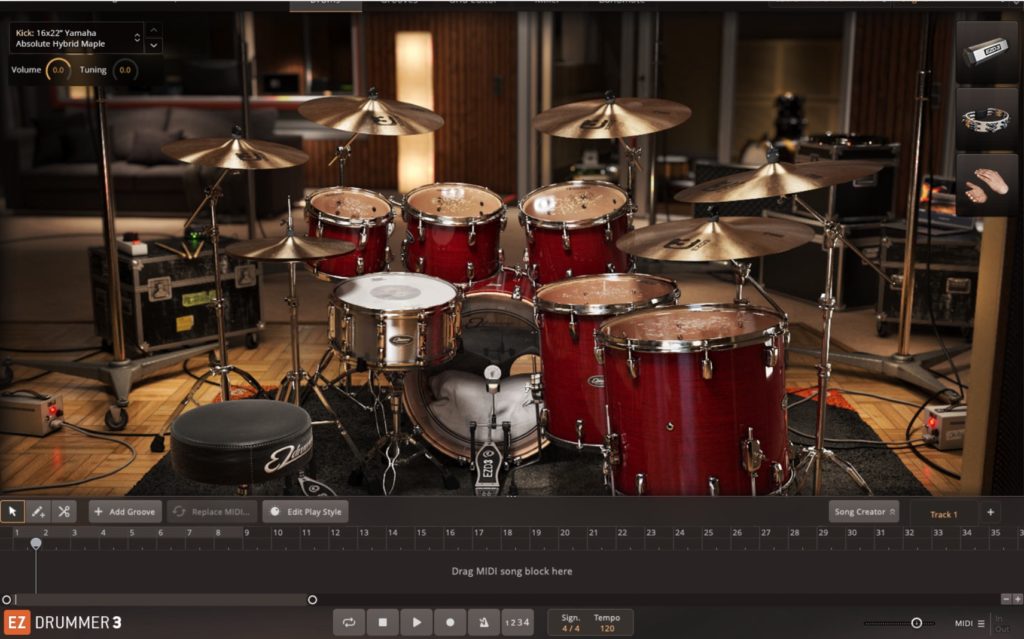Click Replace MIDI button

[x=212, y=512]
